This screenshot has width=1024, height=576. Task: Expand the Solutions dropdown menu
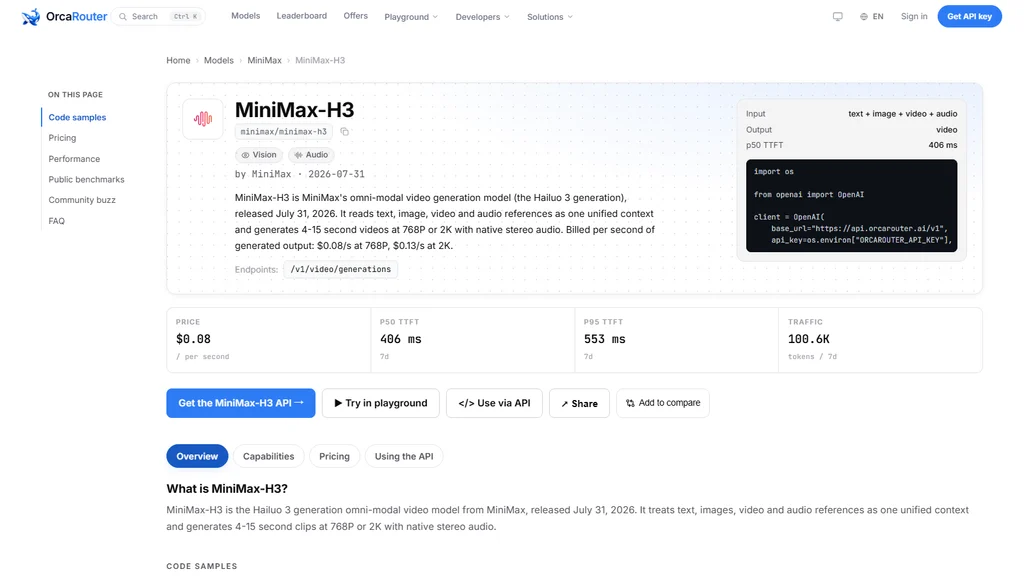[x=549, y=17]
